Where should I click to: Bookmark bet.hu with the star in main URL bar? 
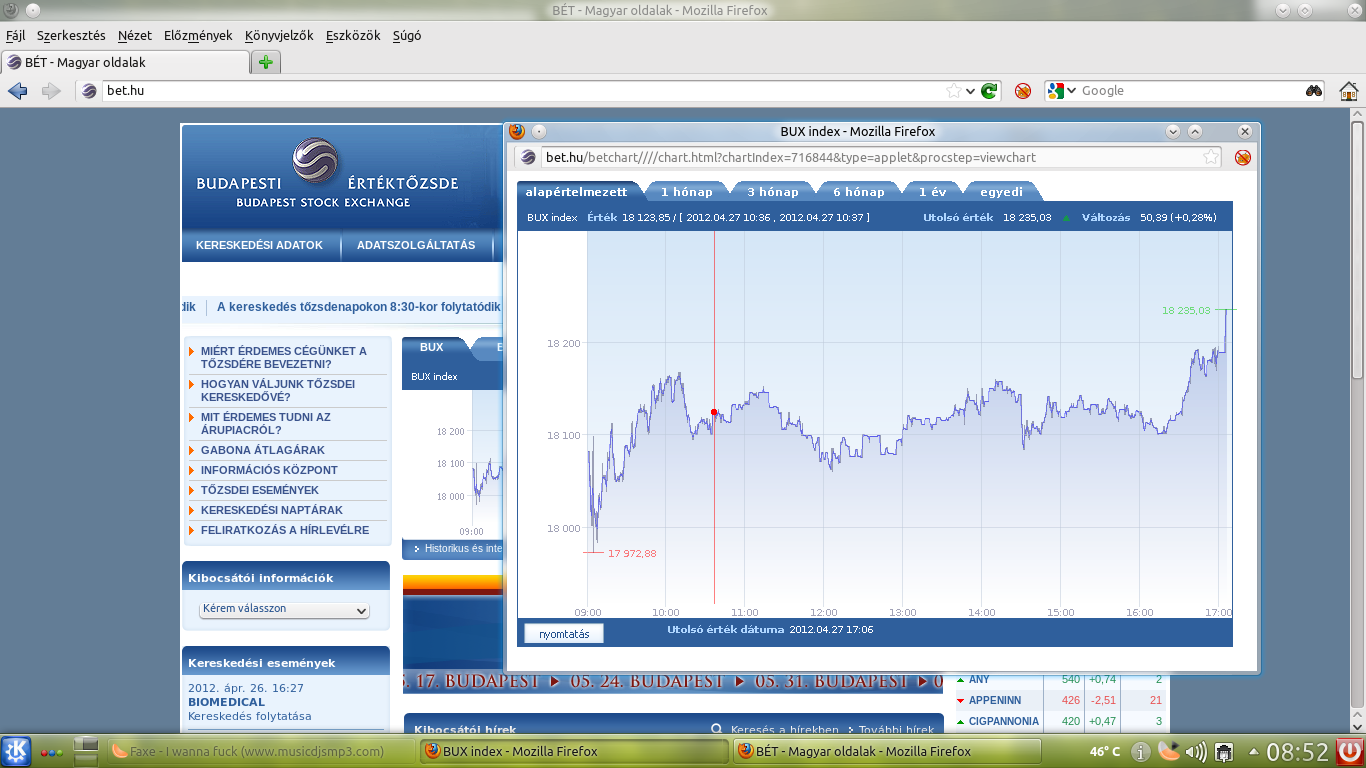(954, 91)
